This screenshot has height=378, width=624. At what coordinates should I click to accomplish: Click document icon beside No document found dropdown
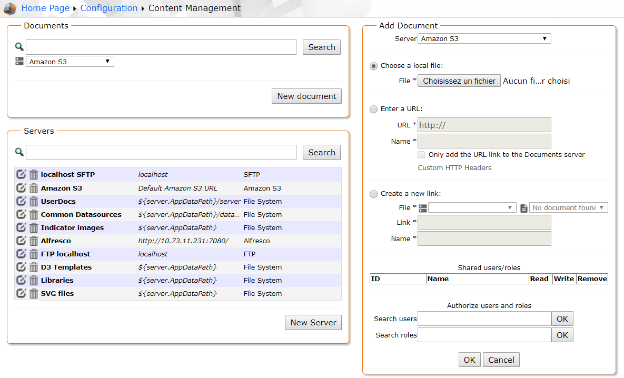click(x=524, y=208)
